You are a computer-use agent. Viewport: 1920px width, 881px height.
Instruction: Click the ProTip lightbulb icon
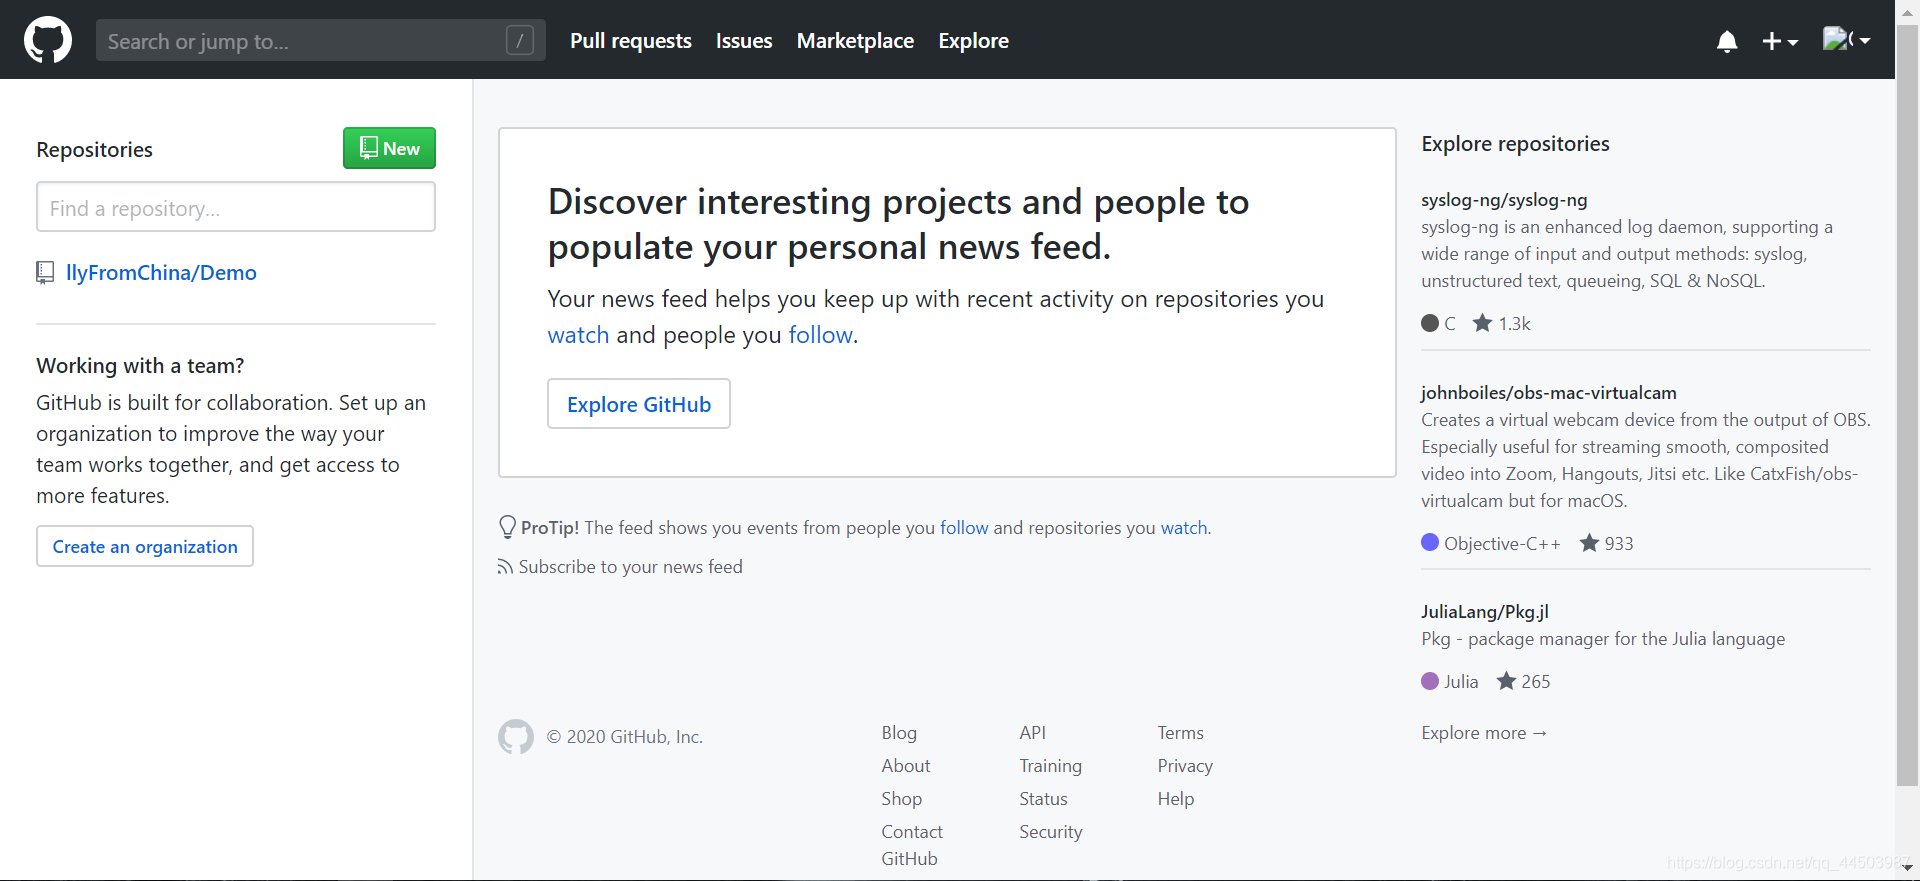point(507,527)
